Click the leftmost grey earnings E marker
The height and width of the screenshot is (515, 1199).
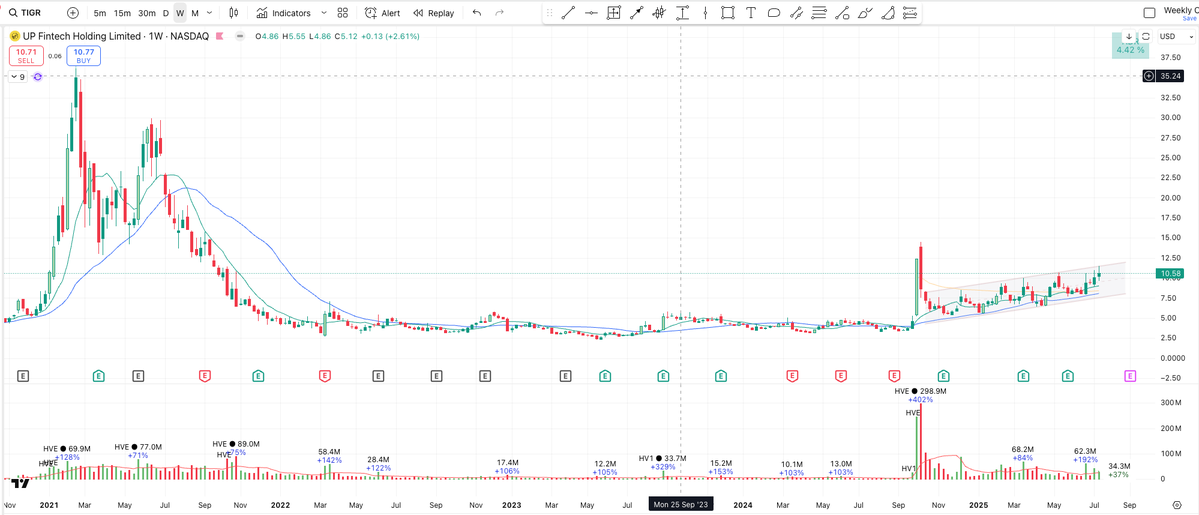coord(23,375)
